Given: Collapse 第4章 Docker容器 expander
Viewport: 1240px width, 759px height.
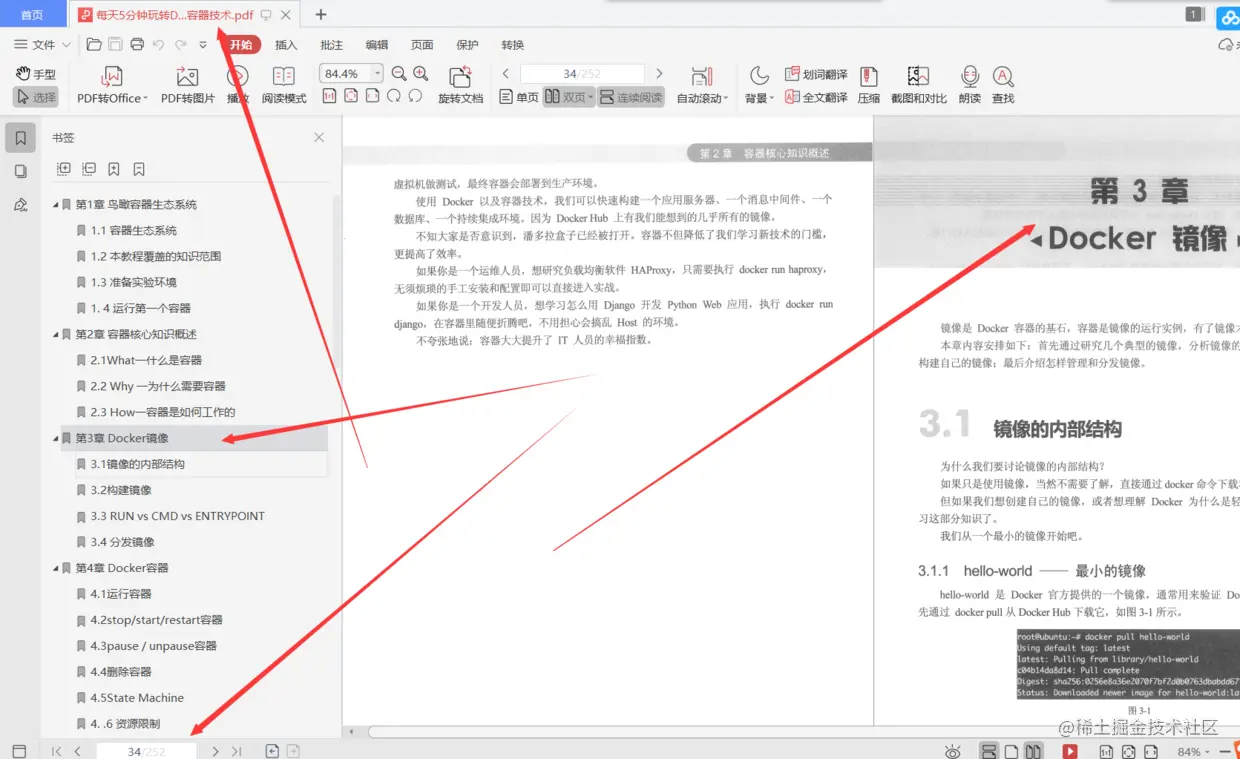Looking at the screenshot, I should click(56, 568).
